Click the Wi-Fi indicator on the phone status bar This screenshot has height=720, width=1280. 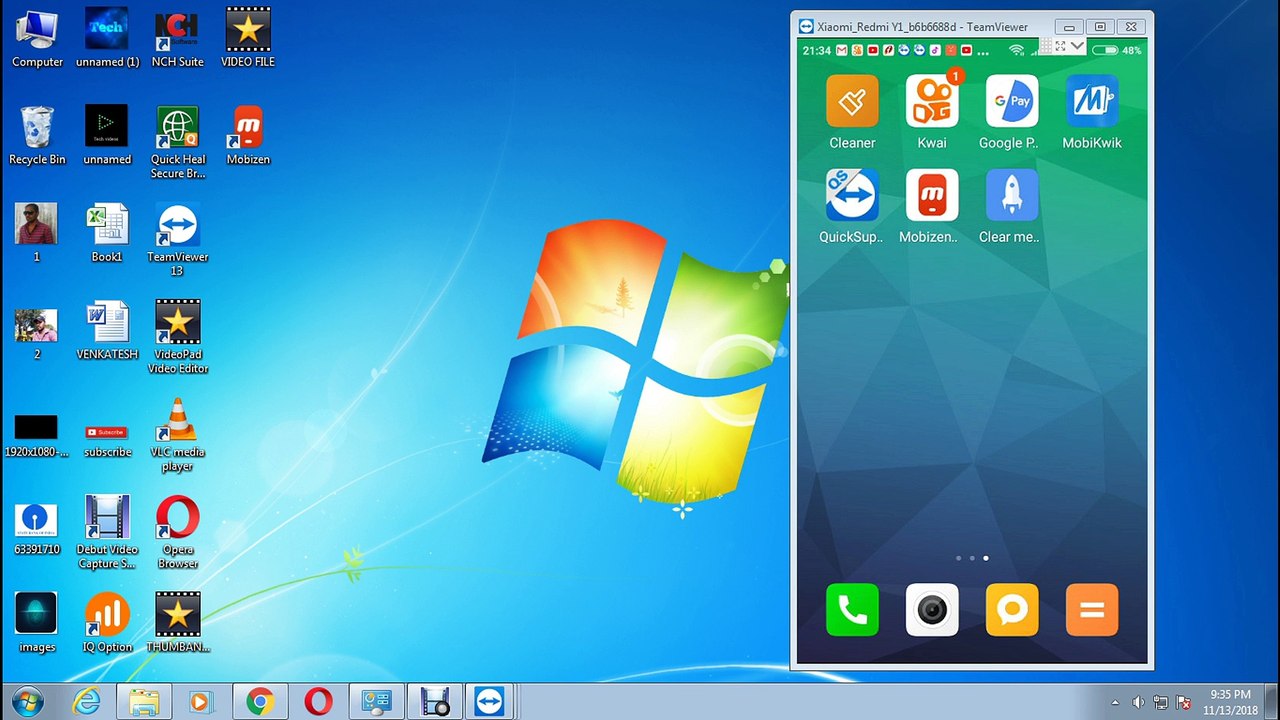[1016, 50]
